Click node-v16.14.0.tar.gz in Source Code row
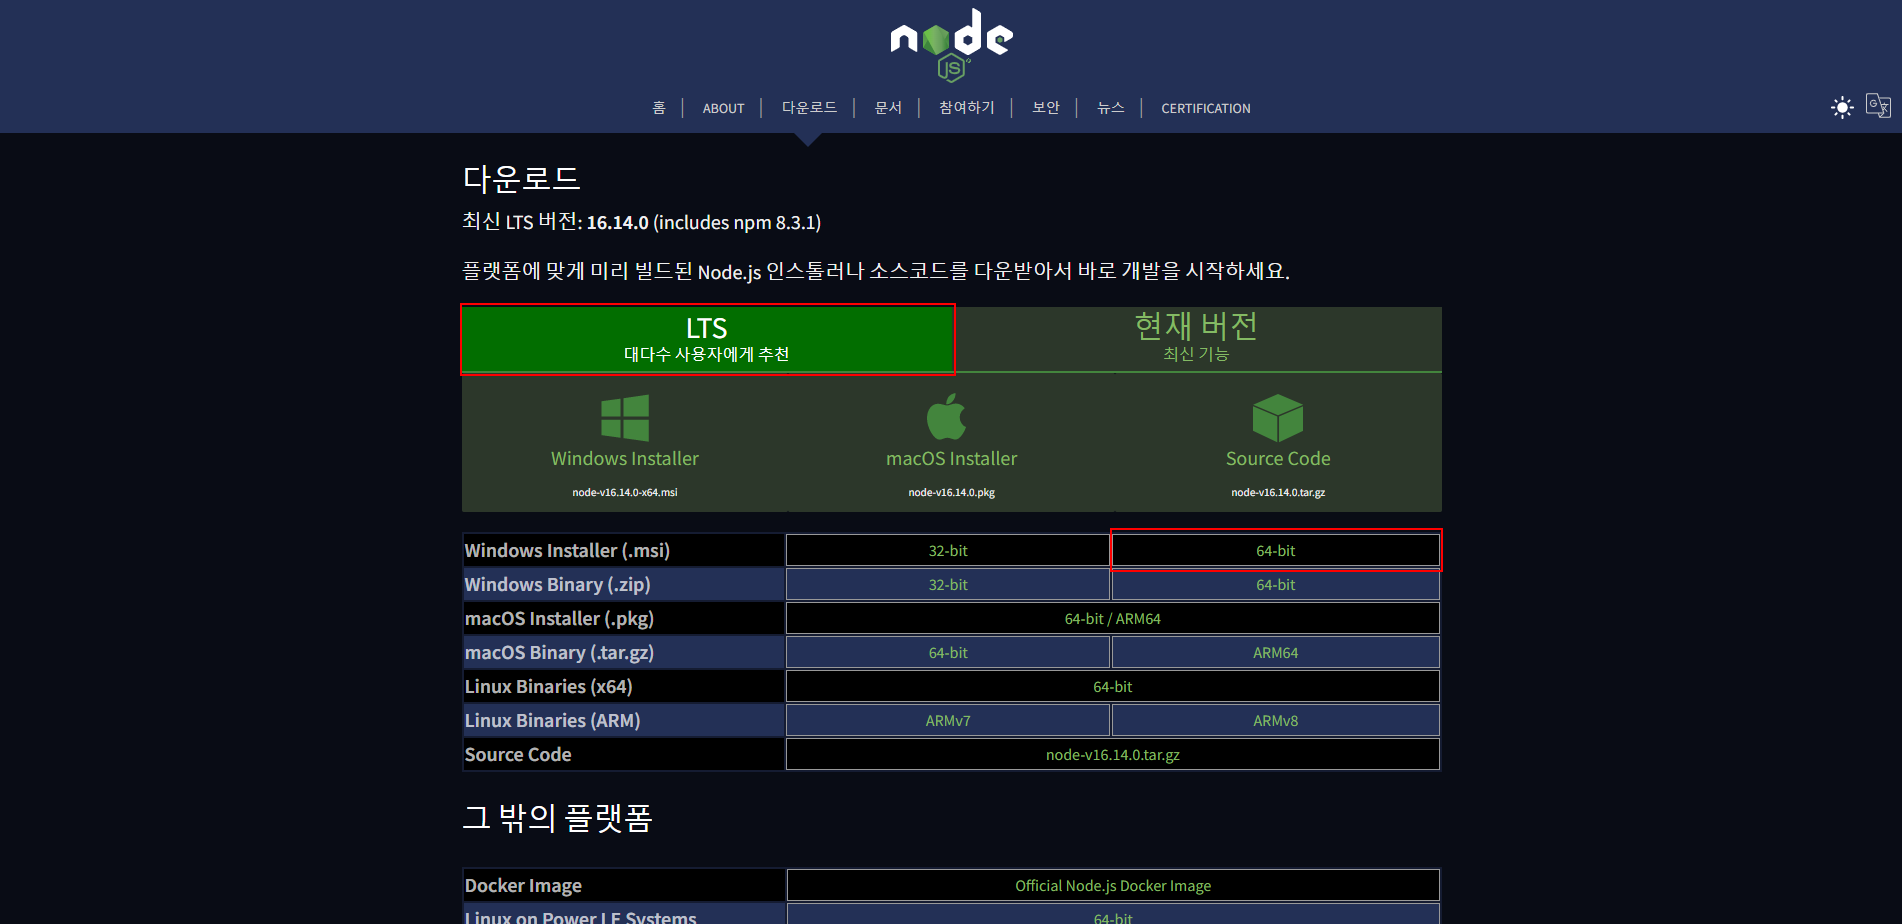The height and width of the screenshot is (924, 1902). tap(1113, 755)
